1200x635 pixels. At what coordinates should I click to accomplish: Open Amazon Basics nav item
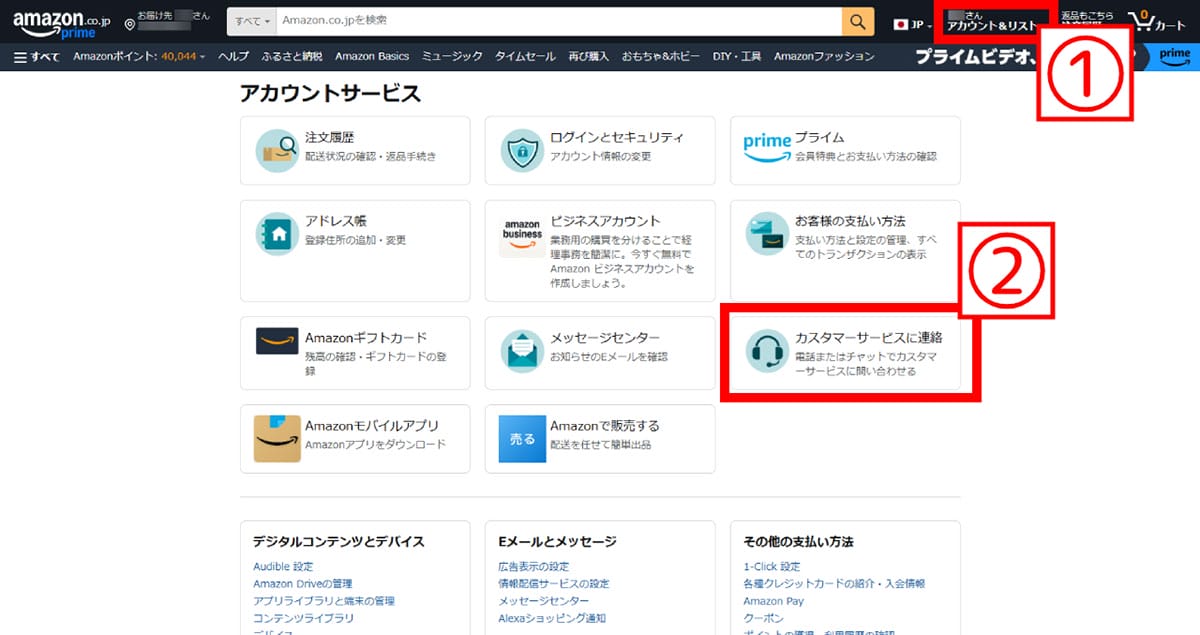coord(372,57)
